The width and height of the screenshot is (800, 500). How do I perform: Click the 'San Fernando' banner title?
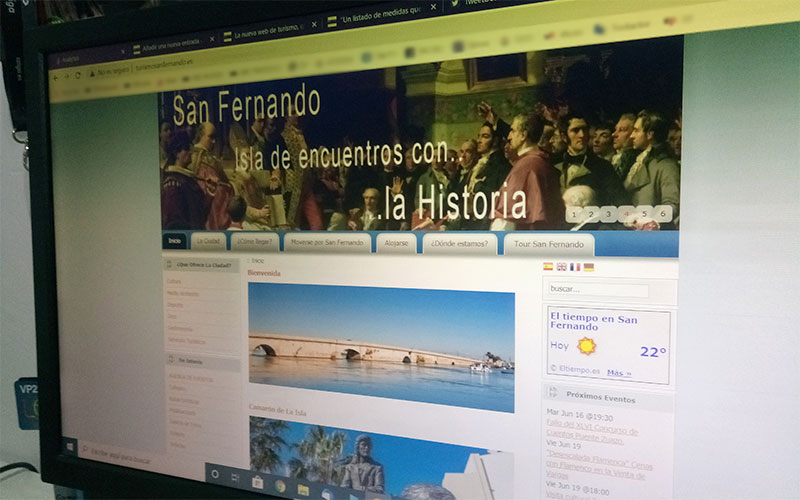[x=246, y=106]
